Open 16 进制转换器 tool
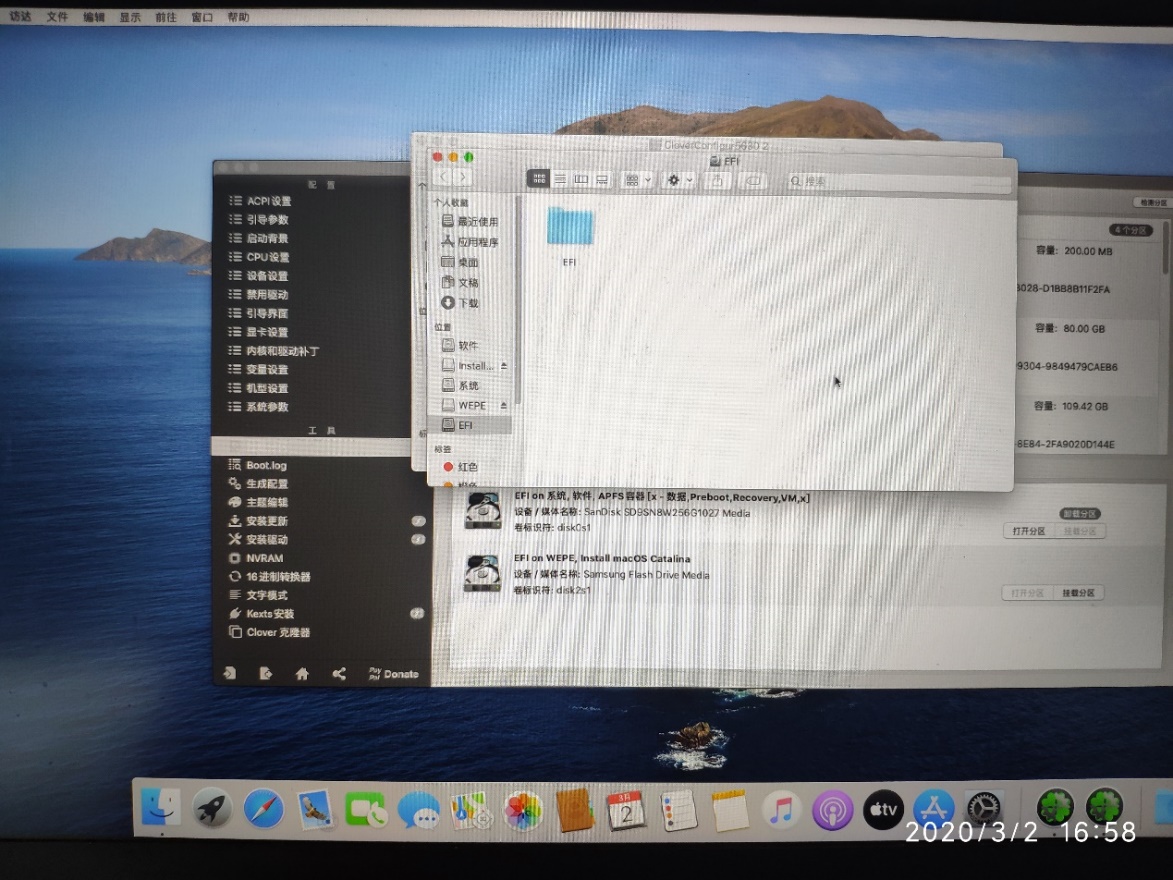 pyautogui.click(x=269, y=576)
